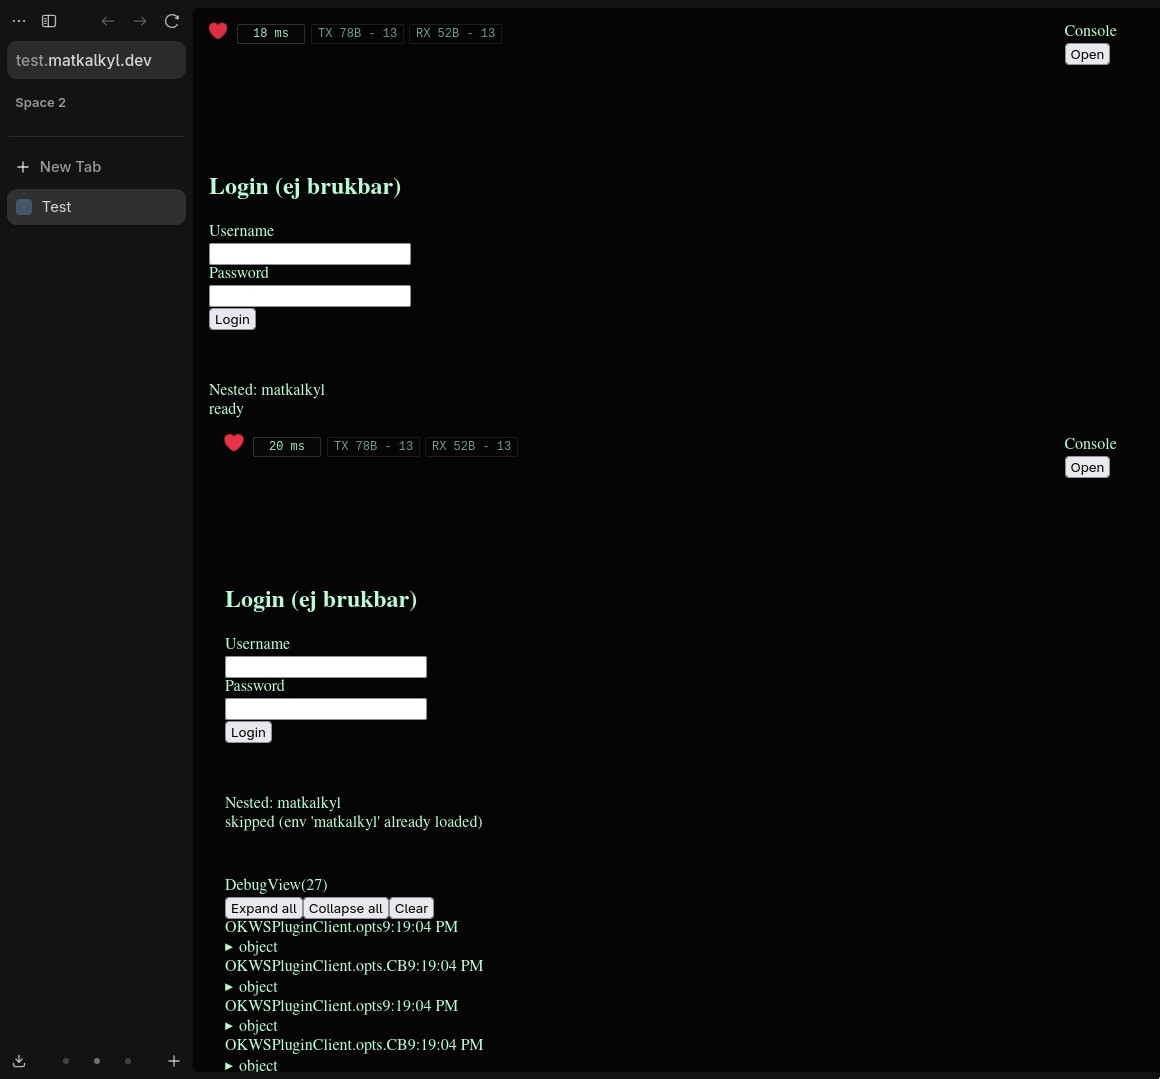The width and height of the screenshot is (1160, 1079).
Task: Click the back navigation arrow
Action: click(108, 21)
